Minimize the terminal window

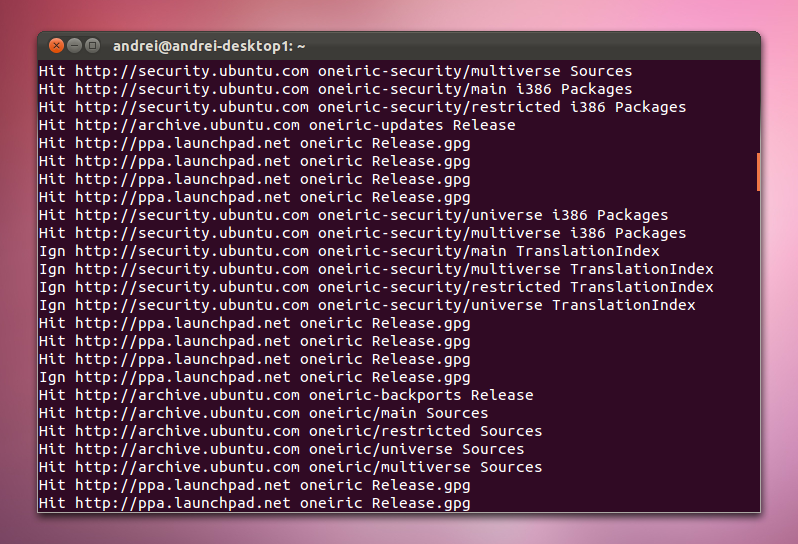pyautogui.click(x=74, y=46)
